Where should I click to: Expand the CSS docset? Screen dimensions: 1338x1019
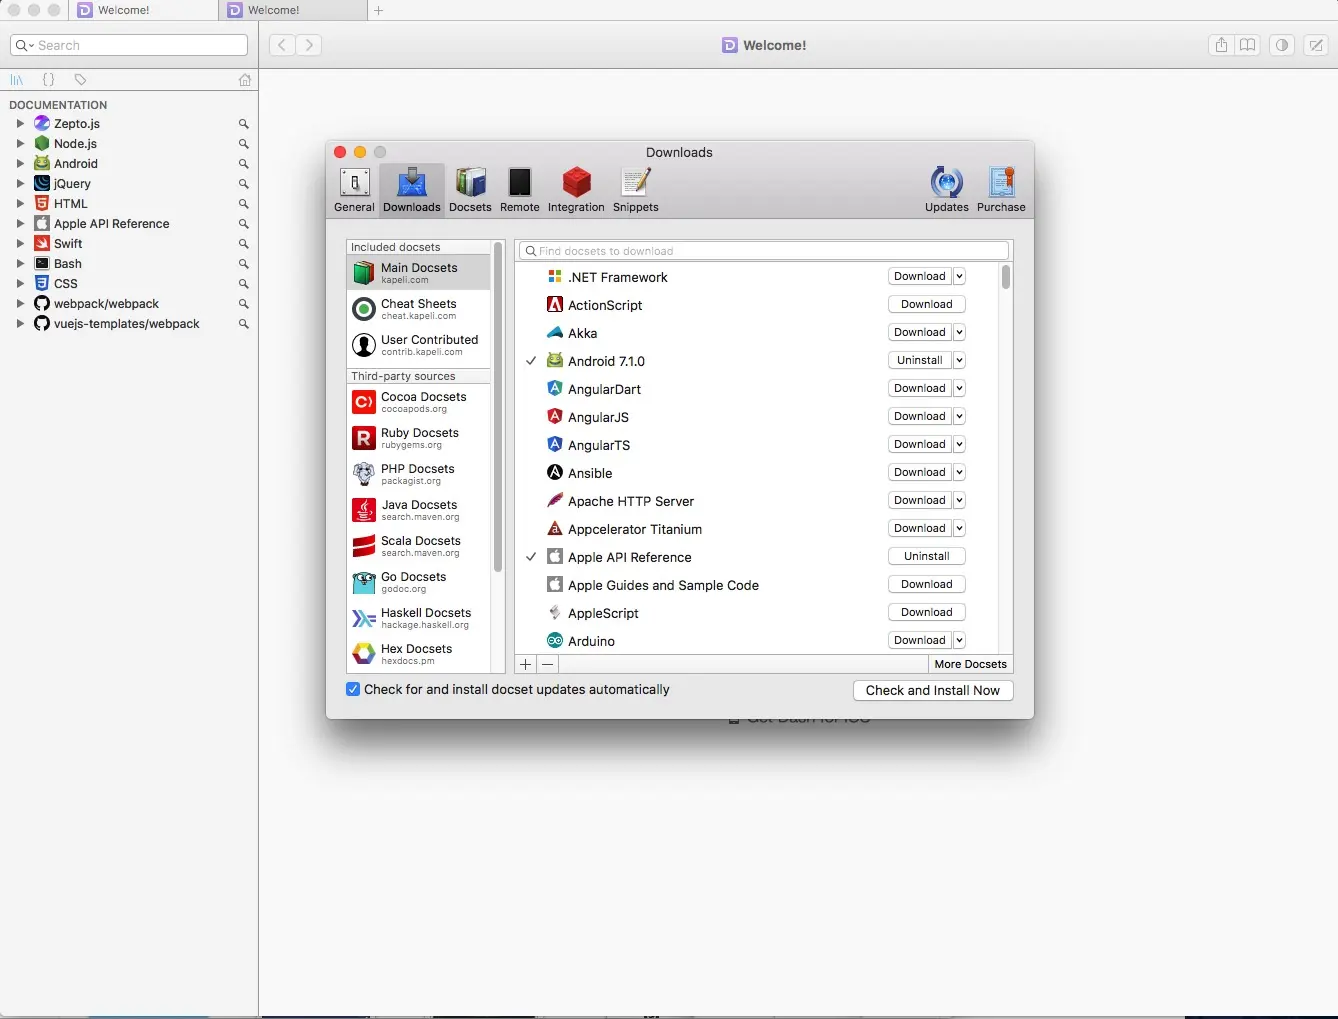coord(20,284)
